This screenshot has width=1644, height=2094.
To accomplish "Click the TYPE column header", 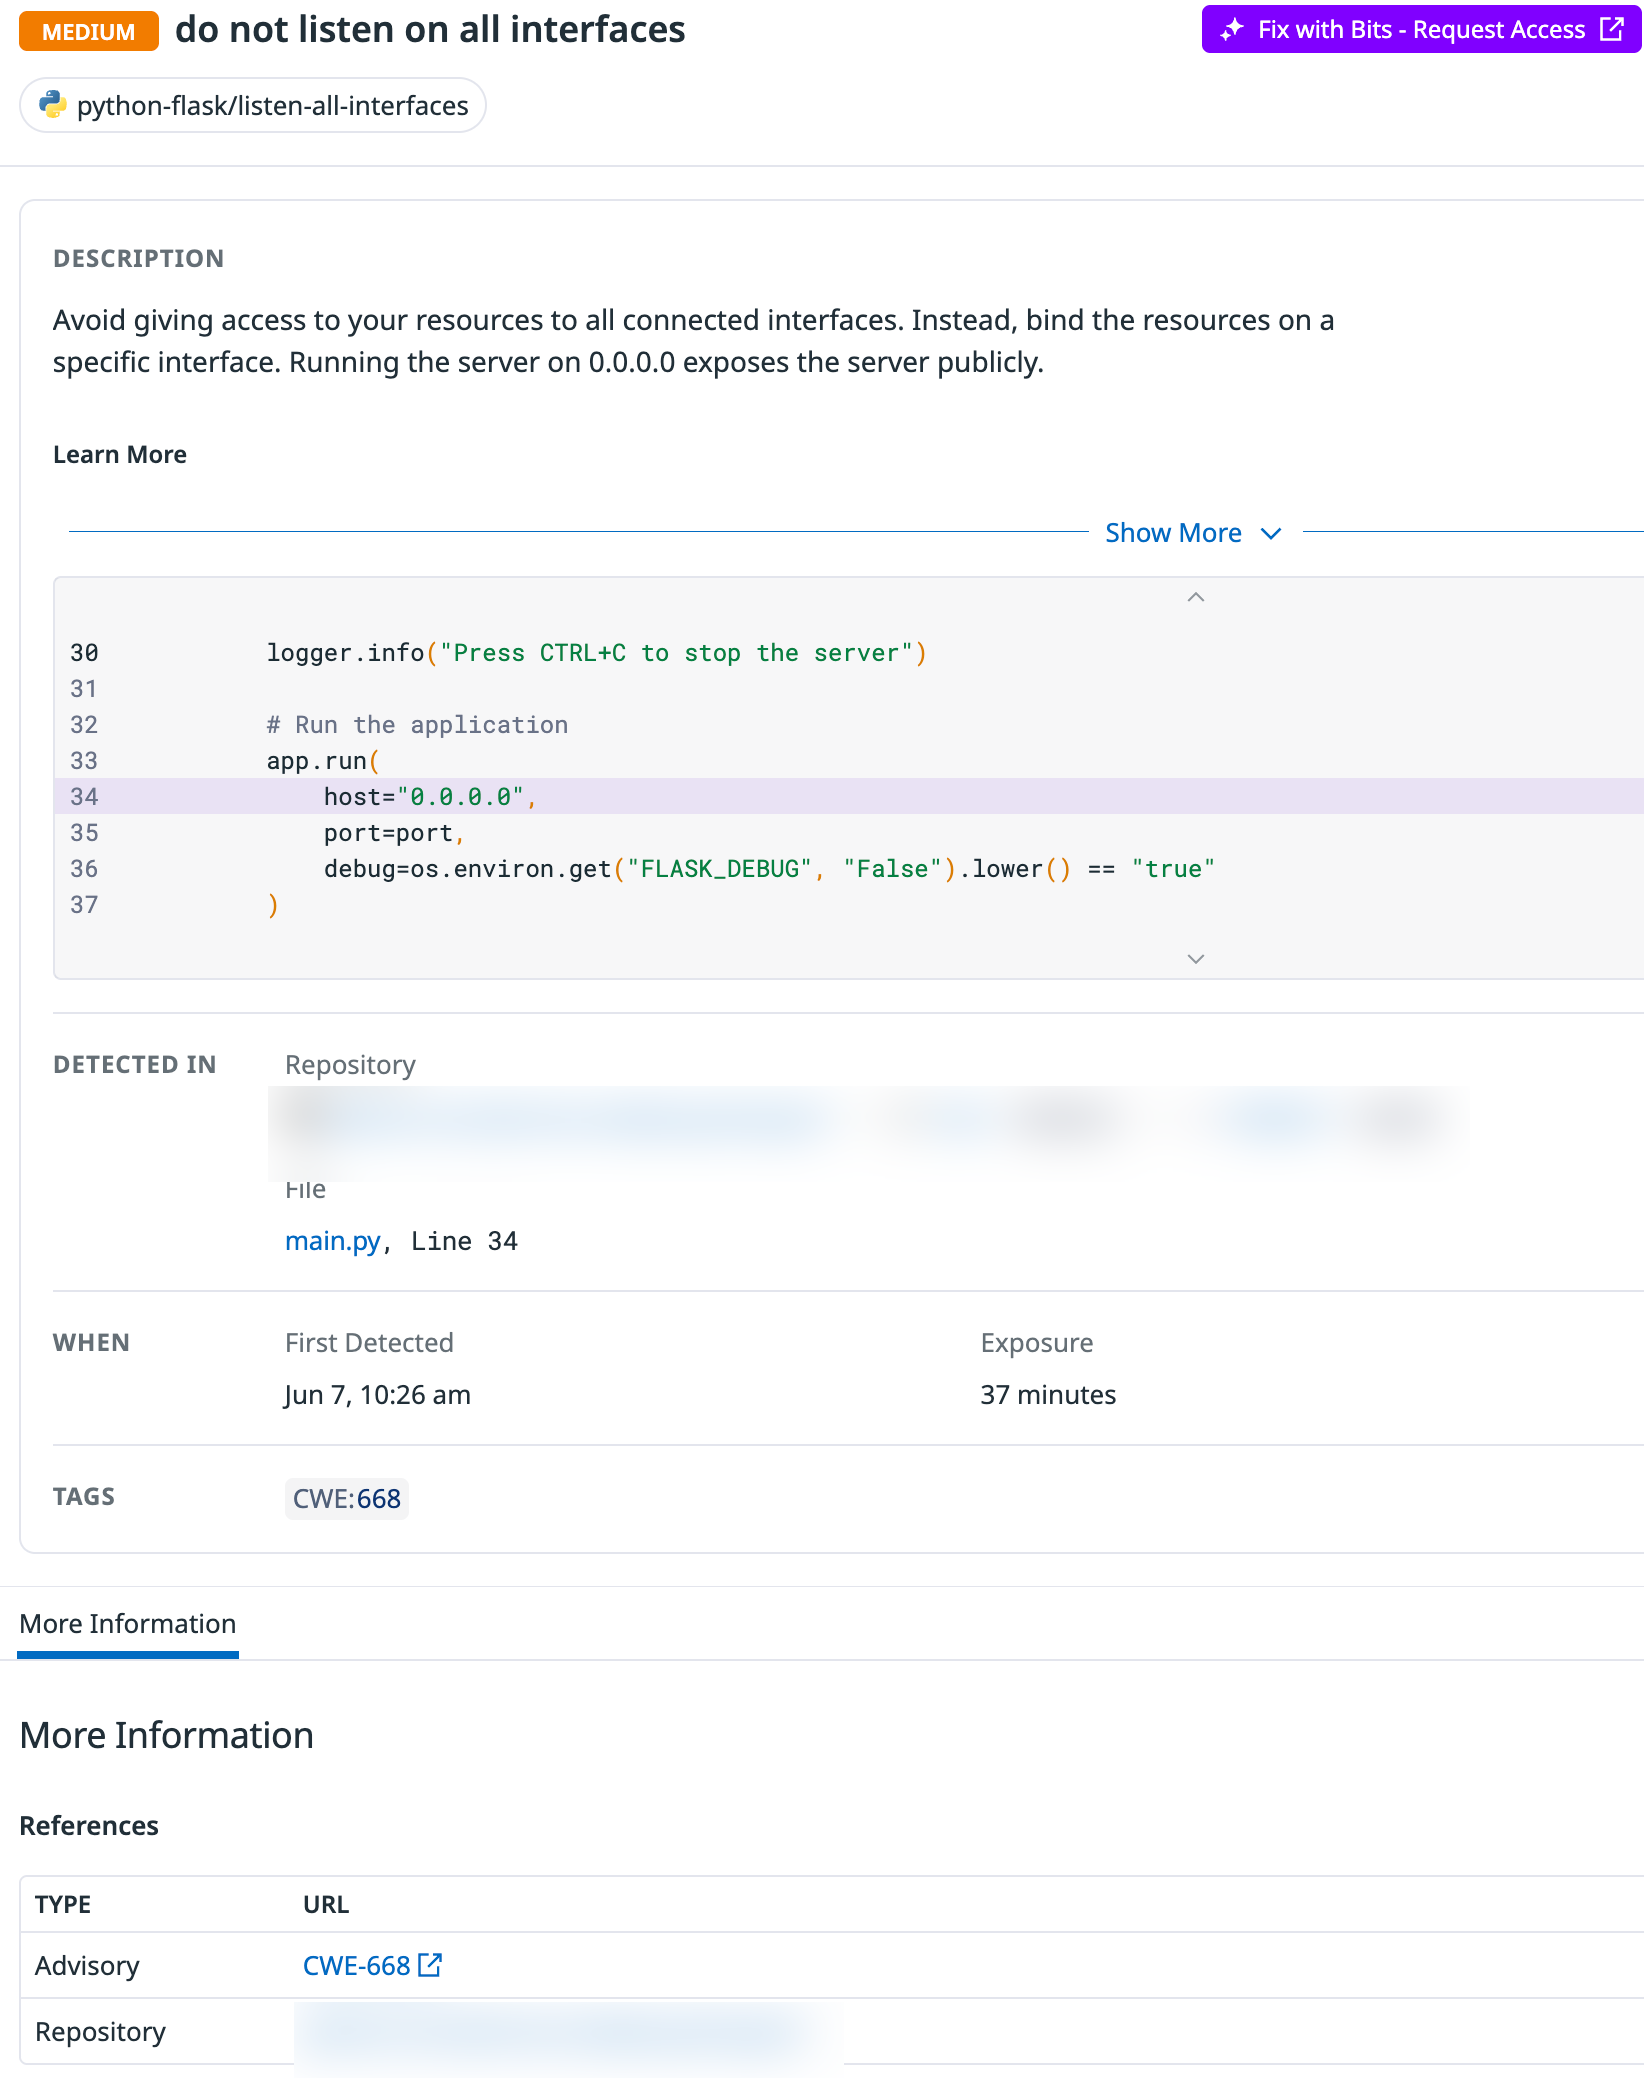I will point(63,1905).
